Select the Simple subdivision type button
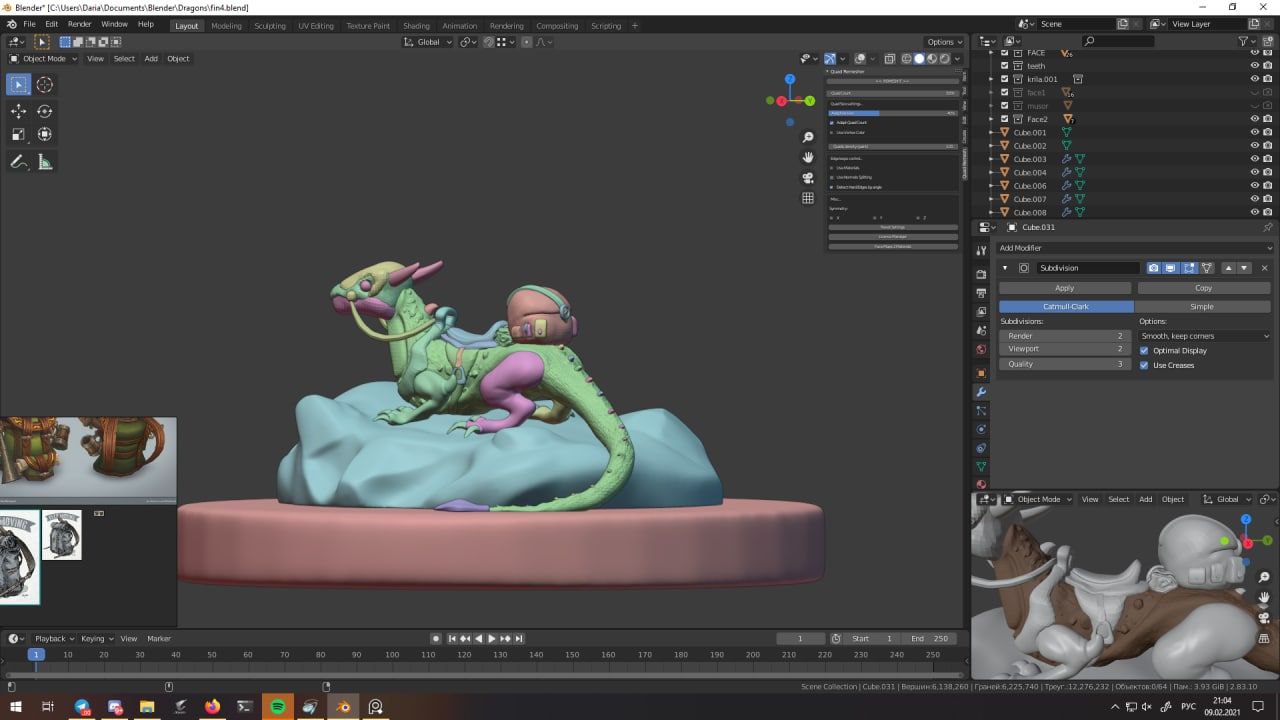This screenshot has width=1280, height=720. click(x=1201, y=307)
